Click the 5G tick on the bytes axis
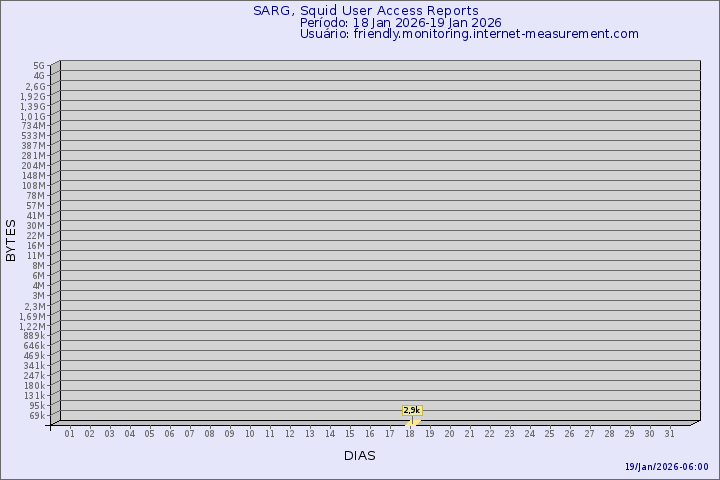 [39, 66]
